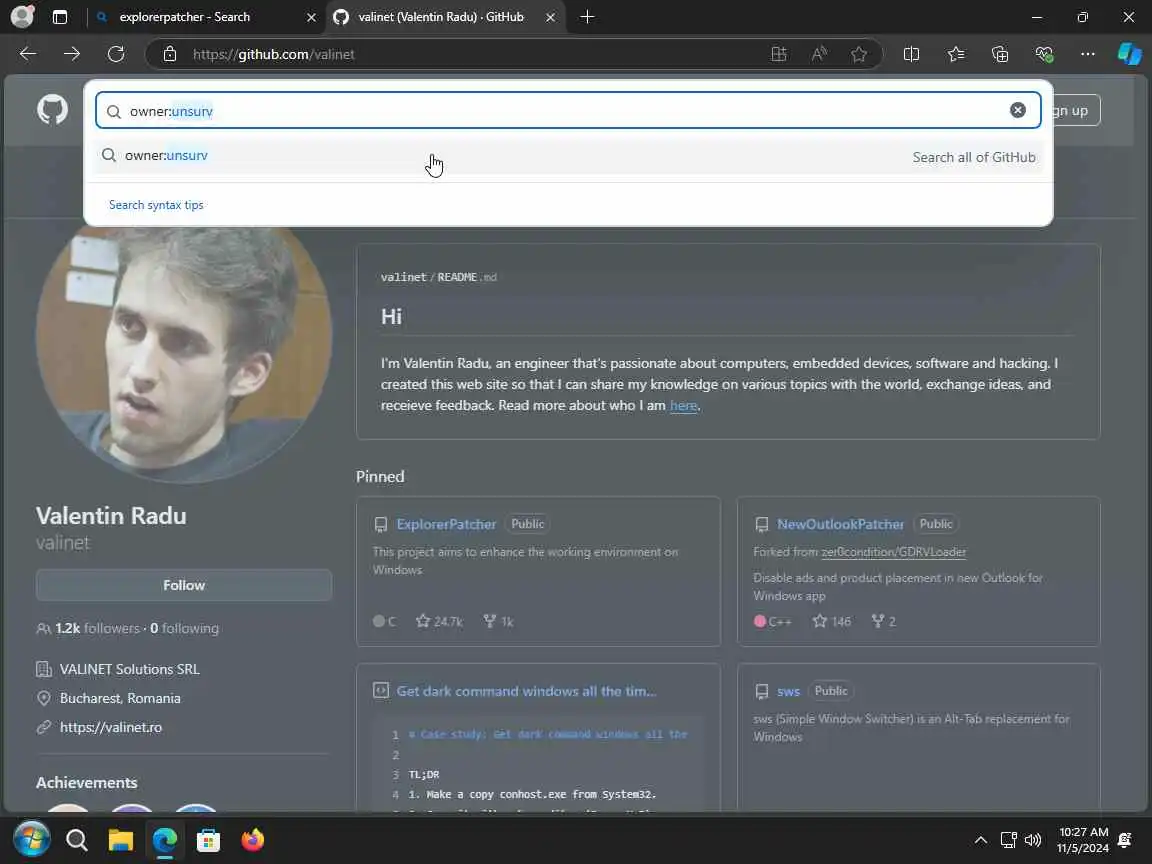Viewport: 1152px width, 864px height.
Task: View the 0 following list
Action: click(x=184, y=628)
